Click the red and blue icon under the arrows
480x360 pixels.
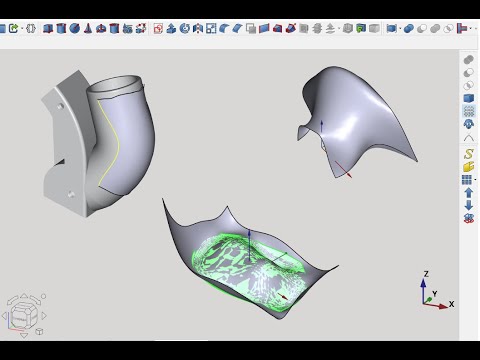(x=469, y=218)
